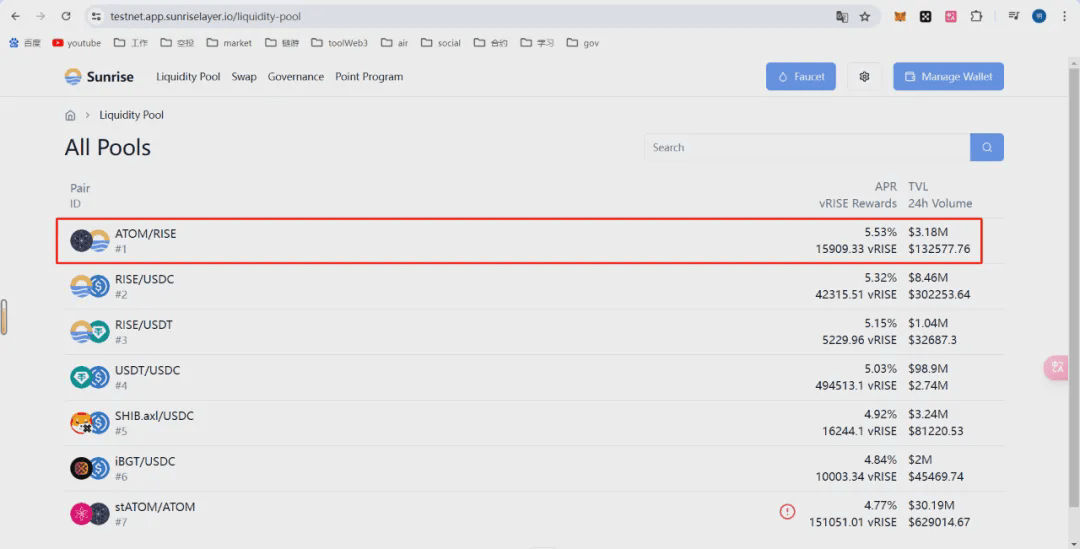This screenshot has width=1080, height=549.
Task: Click the 24h Volume column header
Action: pyautogui.click(x=940, y=204)
